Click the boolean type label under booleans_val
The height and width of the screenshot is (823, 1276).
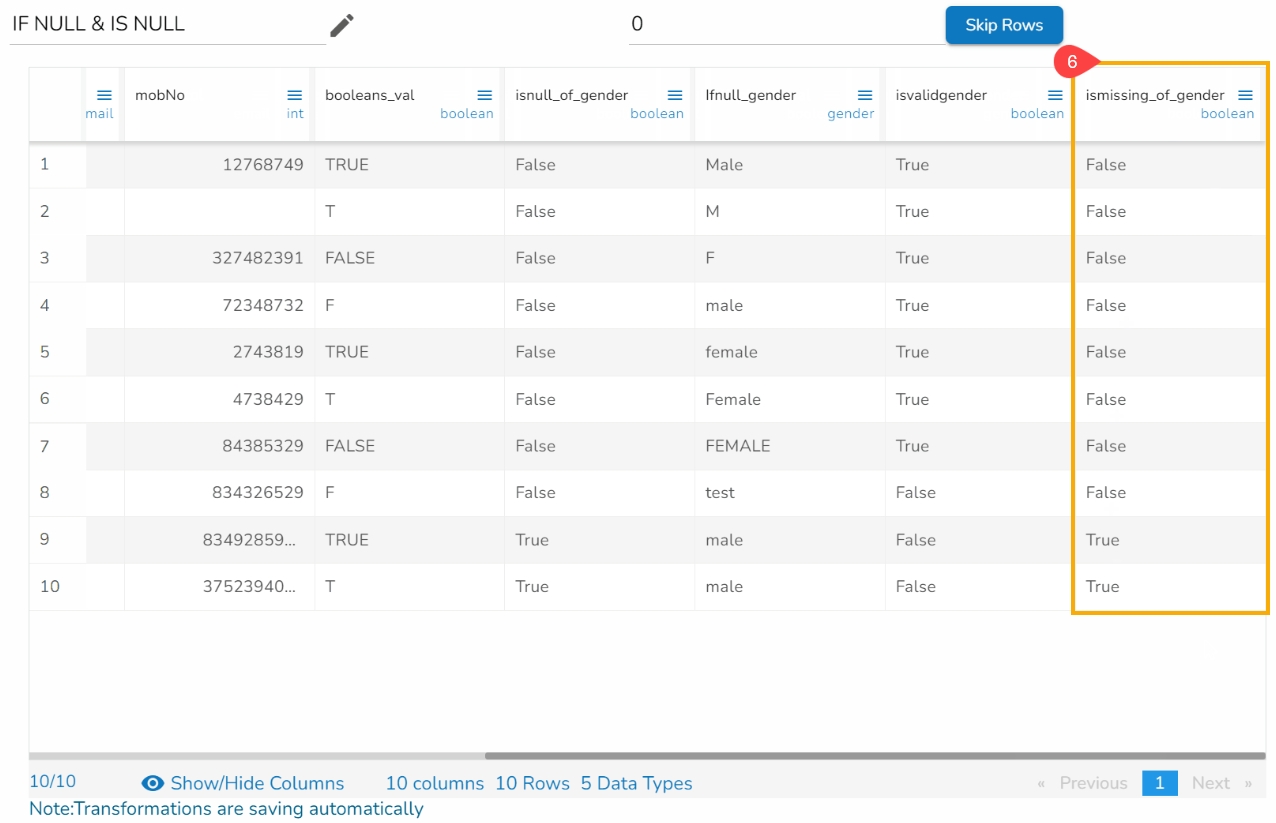coord(466,114)
